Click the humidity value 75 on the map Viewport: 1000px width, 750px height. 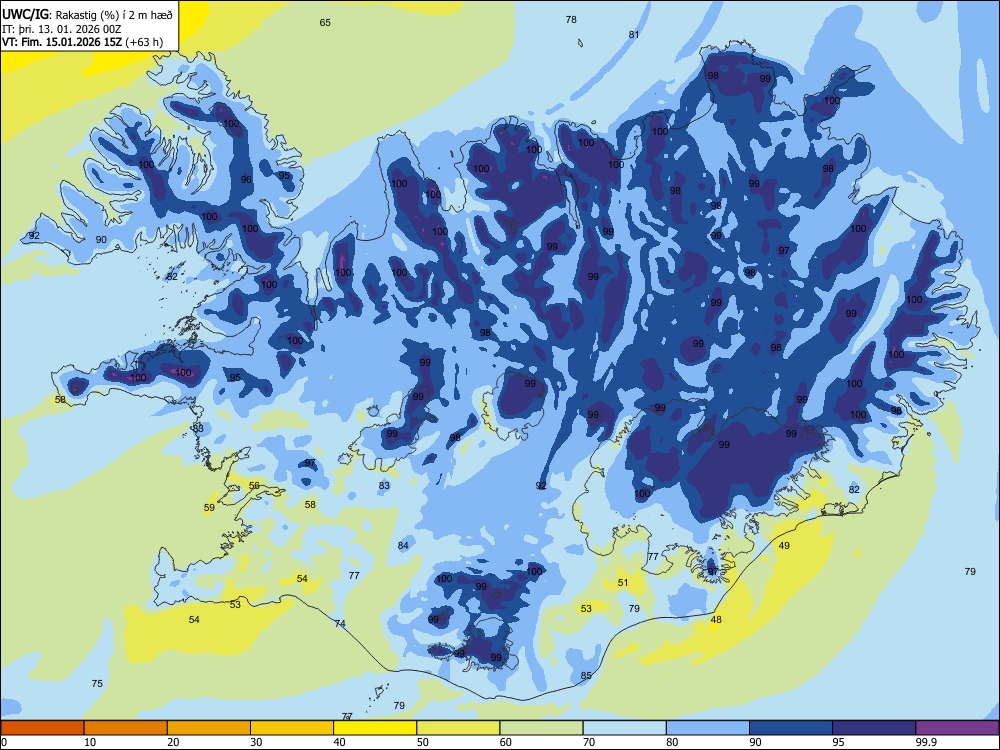[x=97, y=684]
